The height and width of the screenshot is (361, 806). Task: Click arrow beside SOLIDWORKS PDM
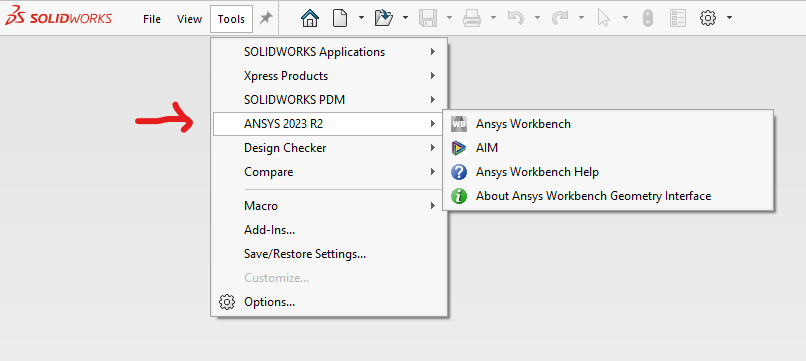(x=433, y=100)
